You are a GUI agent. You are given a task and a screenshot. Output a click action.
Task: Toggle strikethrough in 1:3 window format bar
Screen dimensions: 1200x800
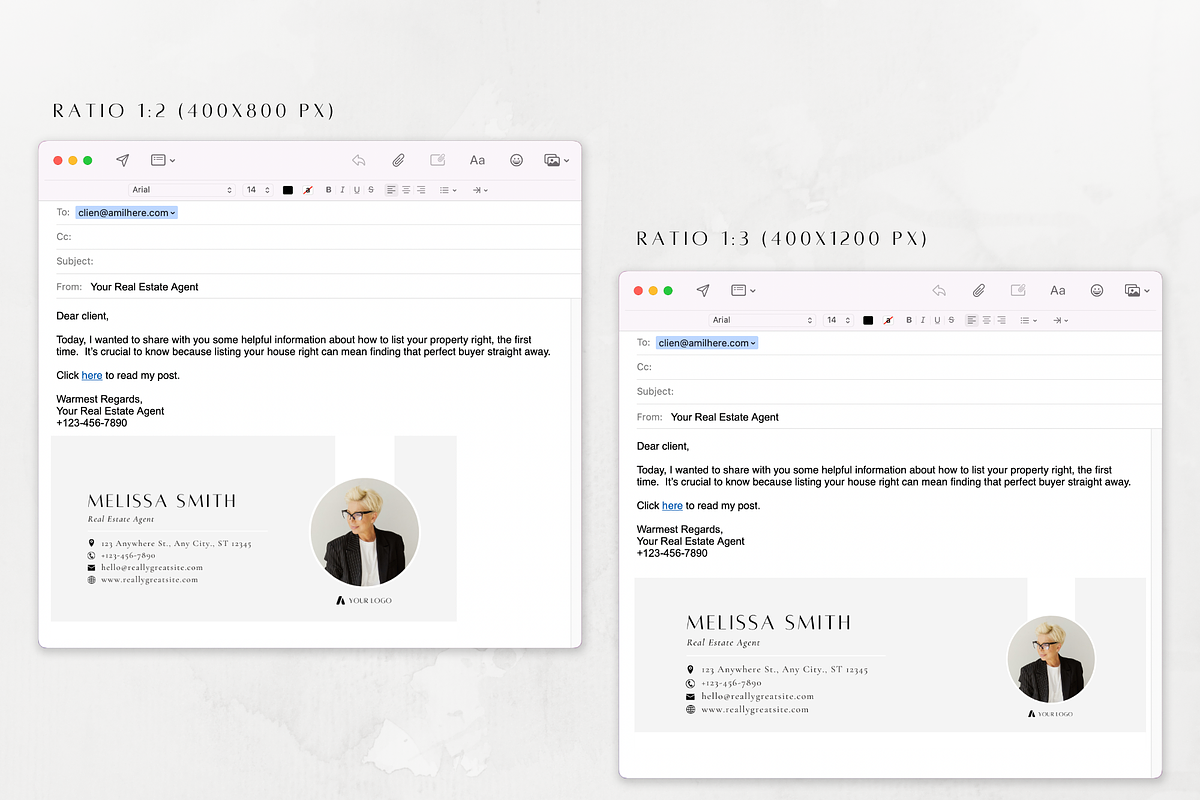pyautogui.click(x=951, y=320)
